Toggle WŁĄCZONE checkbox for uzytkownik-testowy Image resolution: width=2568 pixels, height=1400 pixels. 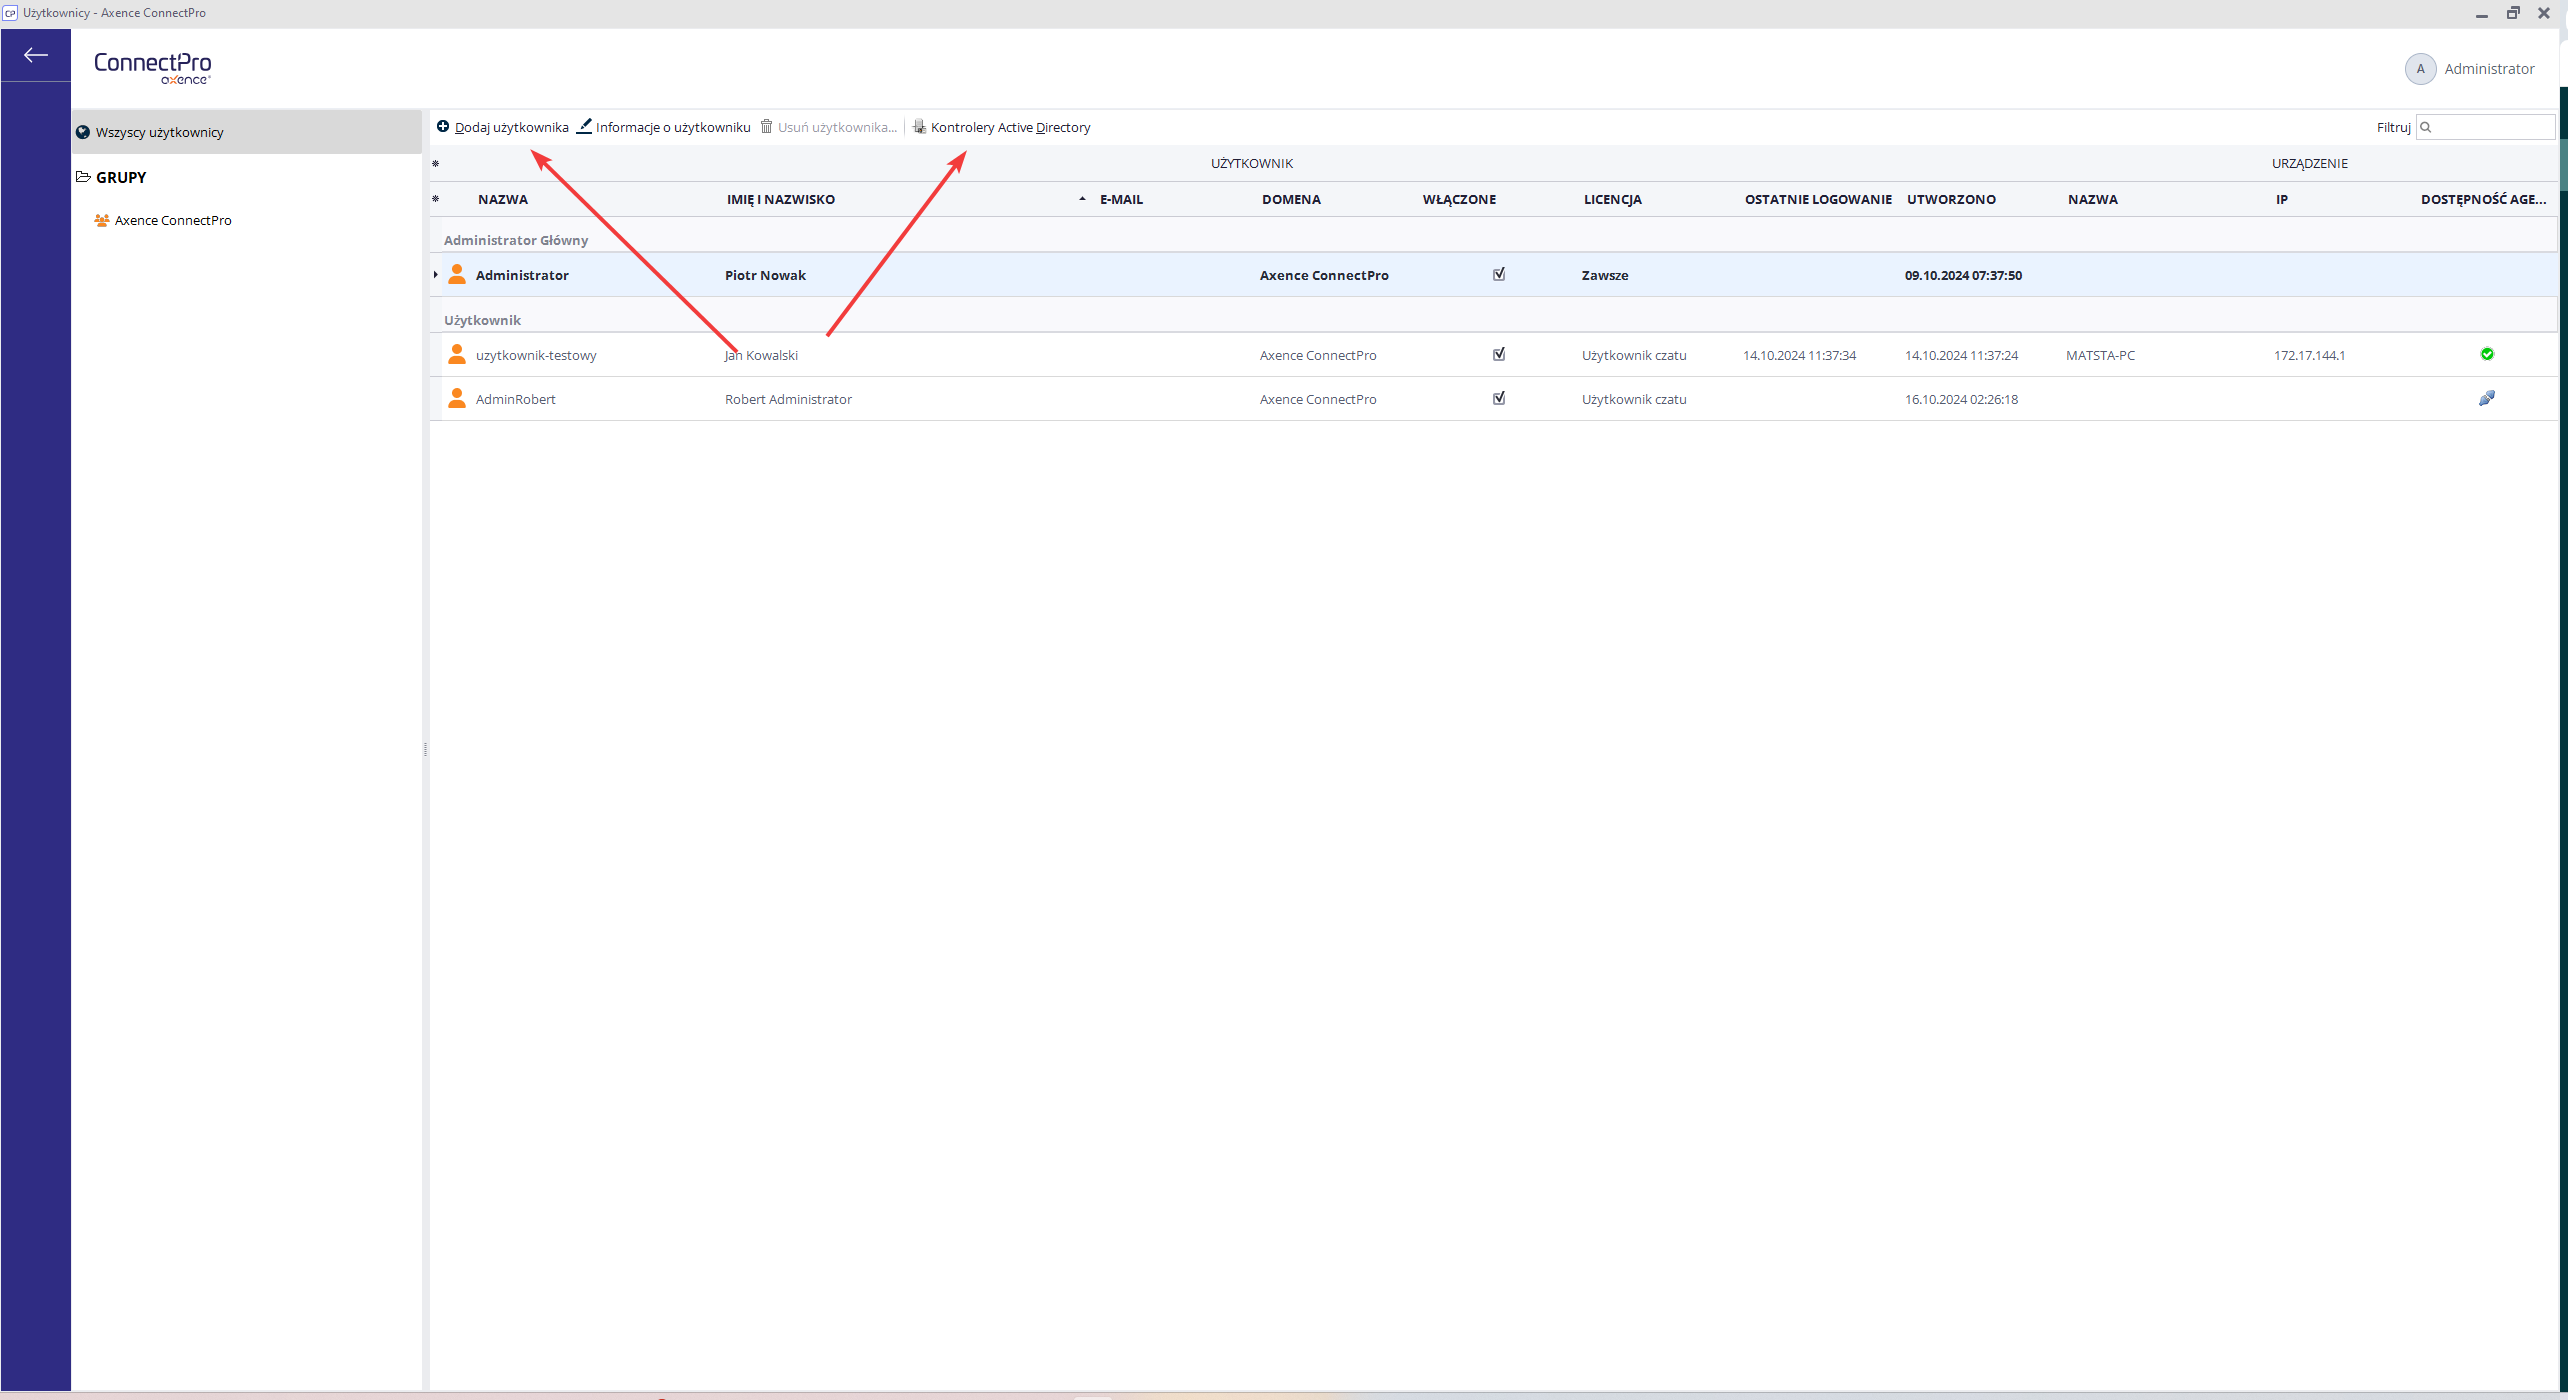(1499, 354)
